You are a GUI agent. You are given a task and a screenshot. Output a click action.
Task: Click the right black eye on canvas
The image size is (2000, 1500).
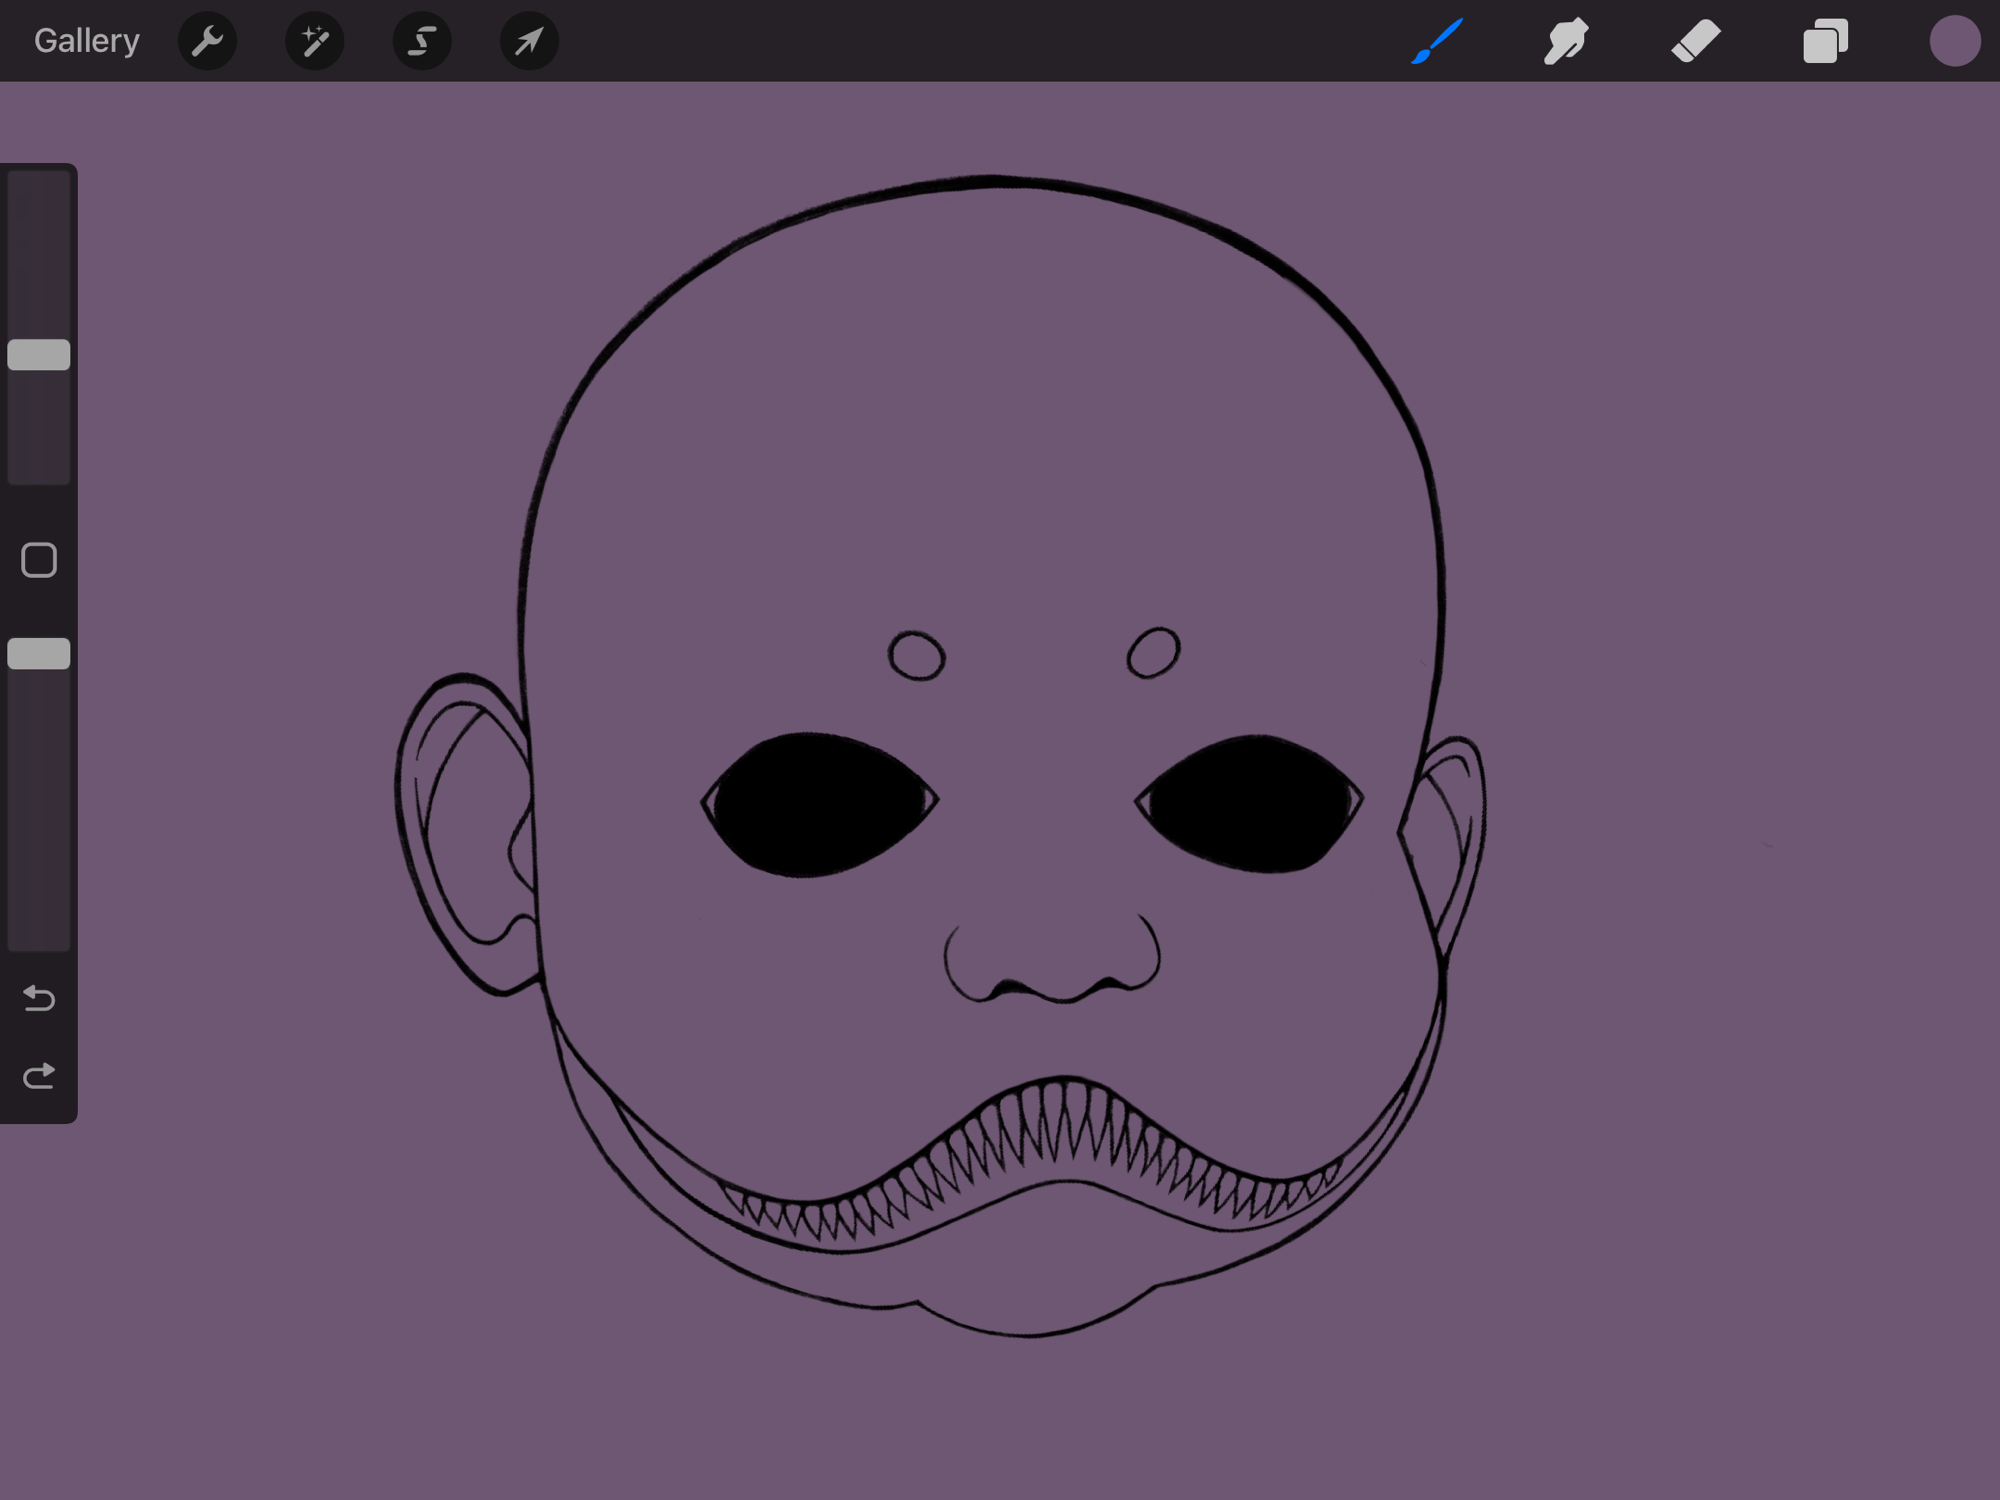click(x=1250, y=803)
